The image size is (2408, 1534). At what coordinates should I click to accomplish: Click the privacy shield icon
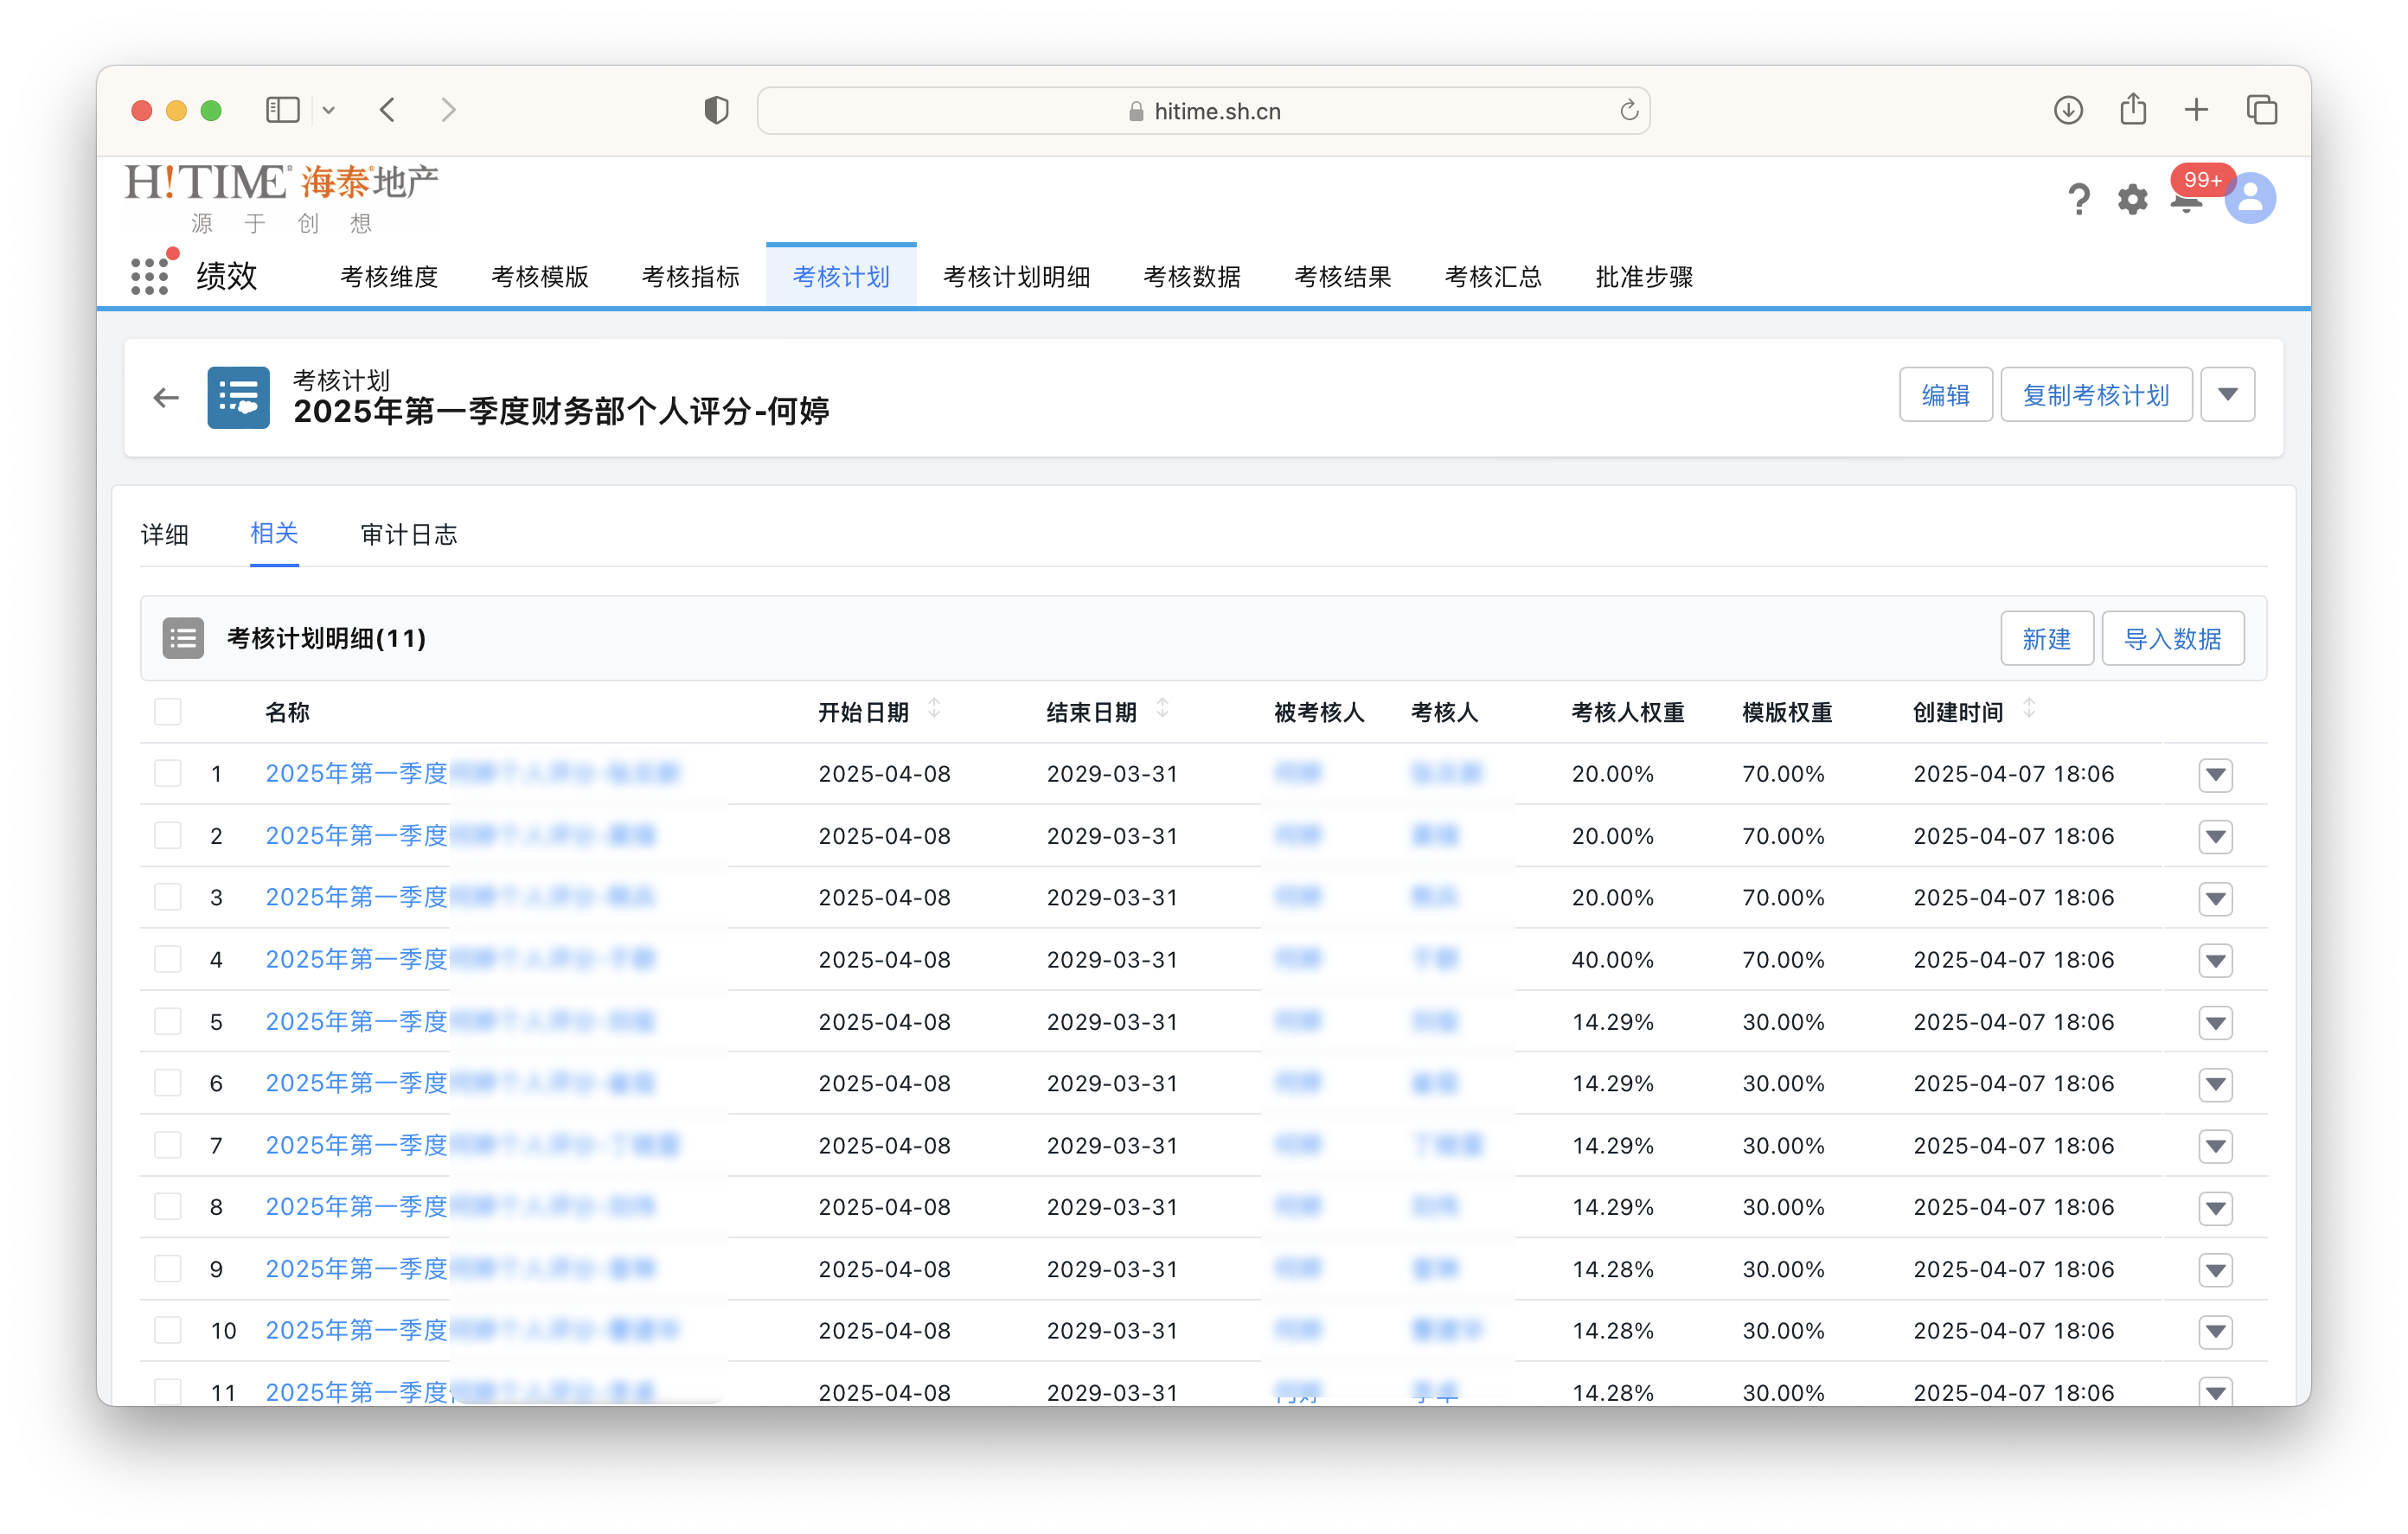pyautogui.click(x=716, y=110)
